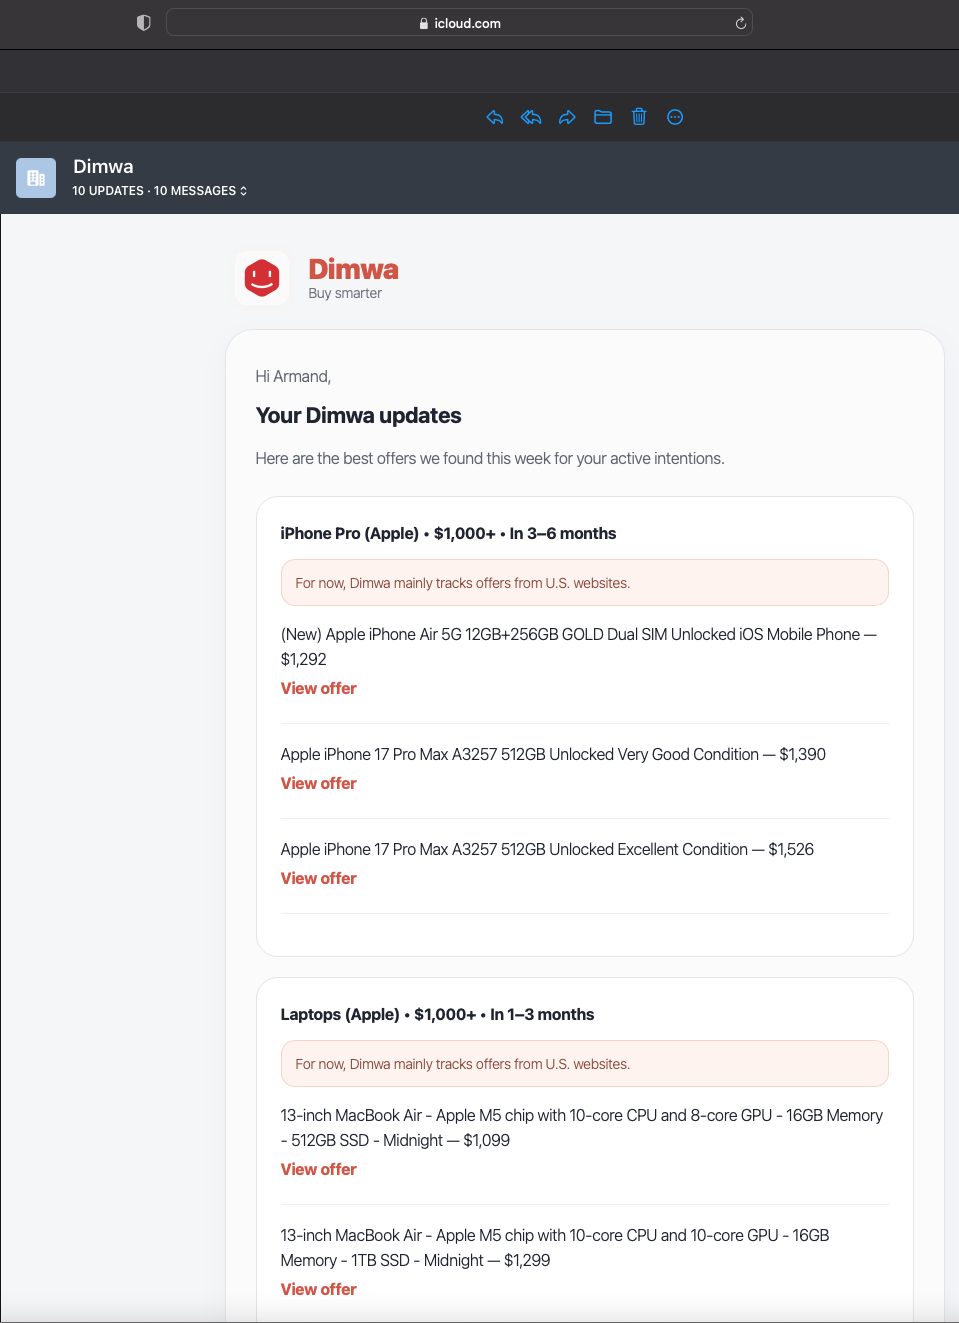Click U.S. websites notice in iPhone card

(585, 583)
